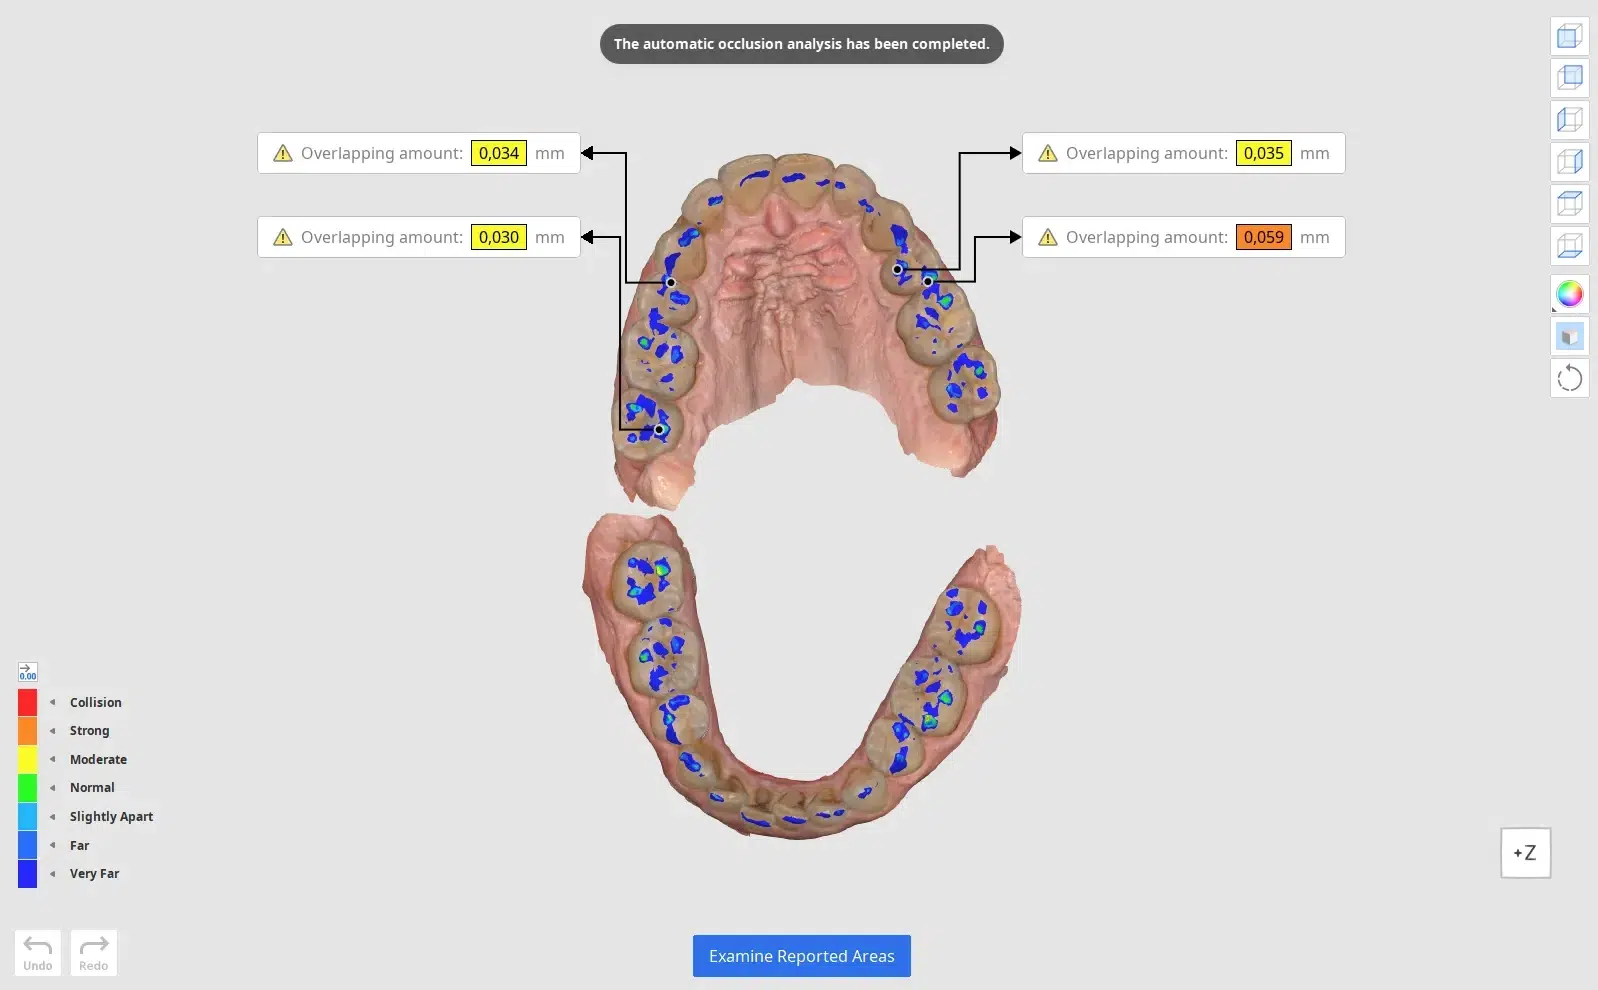The width and height of the screenshot is (1598, 990).
Task: Toggle the solid gray cube display mode
Action: pos(1569,336)
